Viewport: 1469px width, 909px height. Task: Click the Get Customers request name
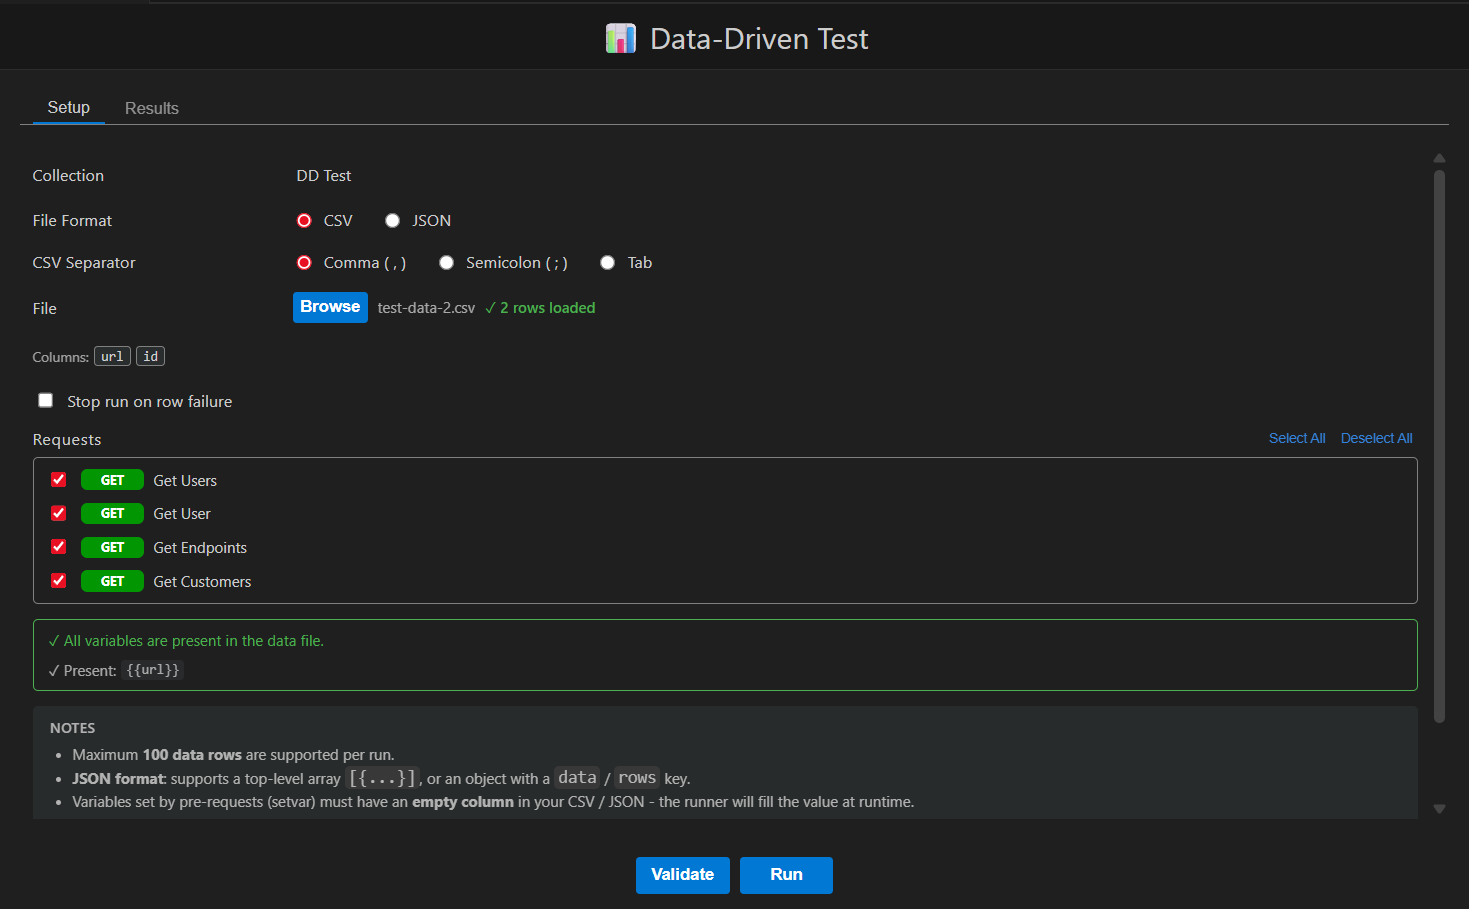[202, 582]
